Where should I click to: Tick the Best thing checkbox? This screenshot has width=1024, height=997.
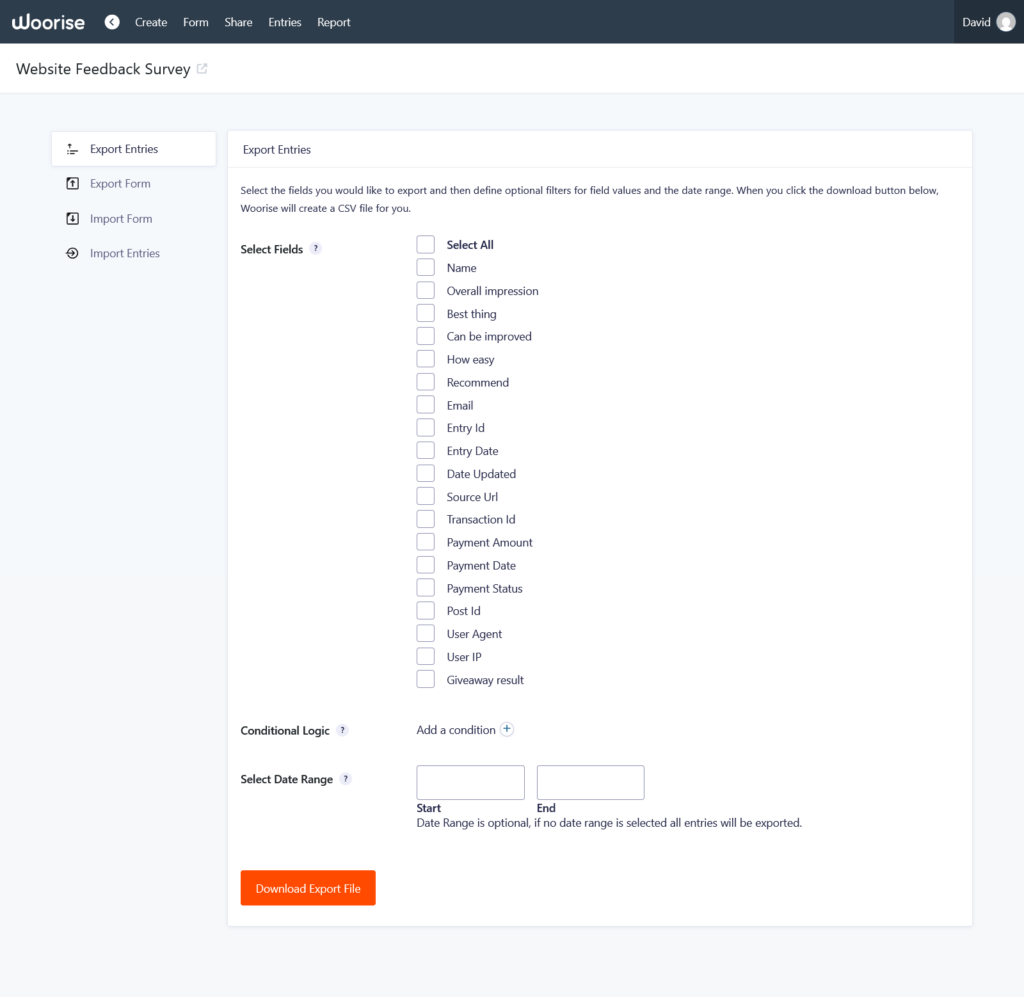point(426,313)
